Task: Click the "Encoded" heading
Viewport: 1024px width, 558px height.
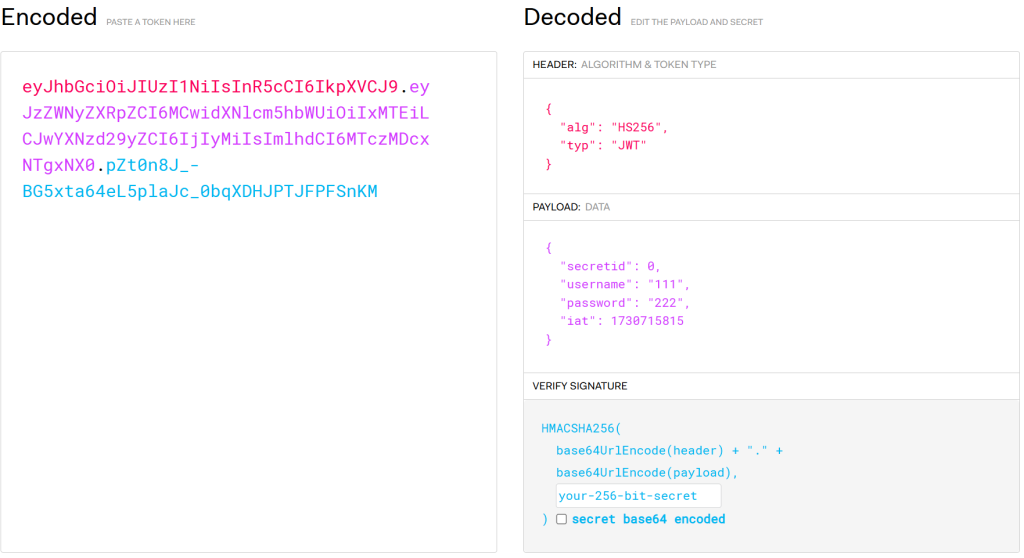Action: point(49,17)
